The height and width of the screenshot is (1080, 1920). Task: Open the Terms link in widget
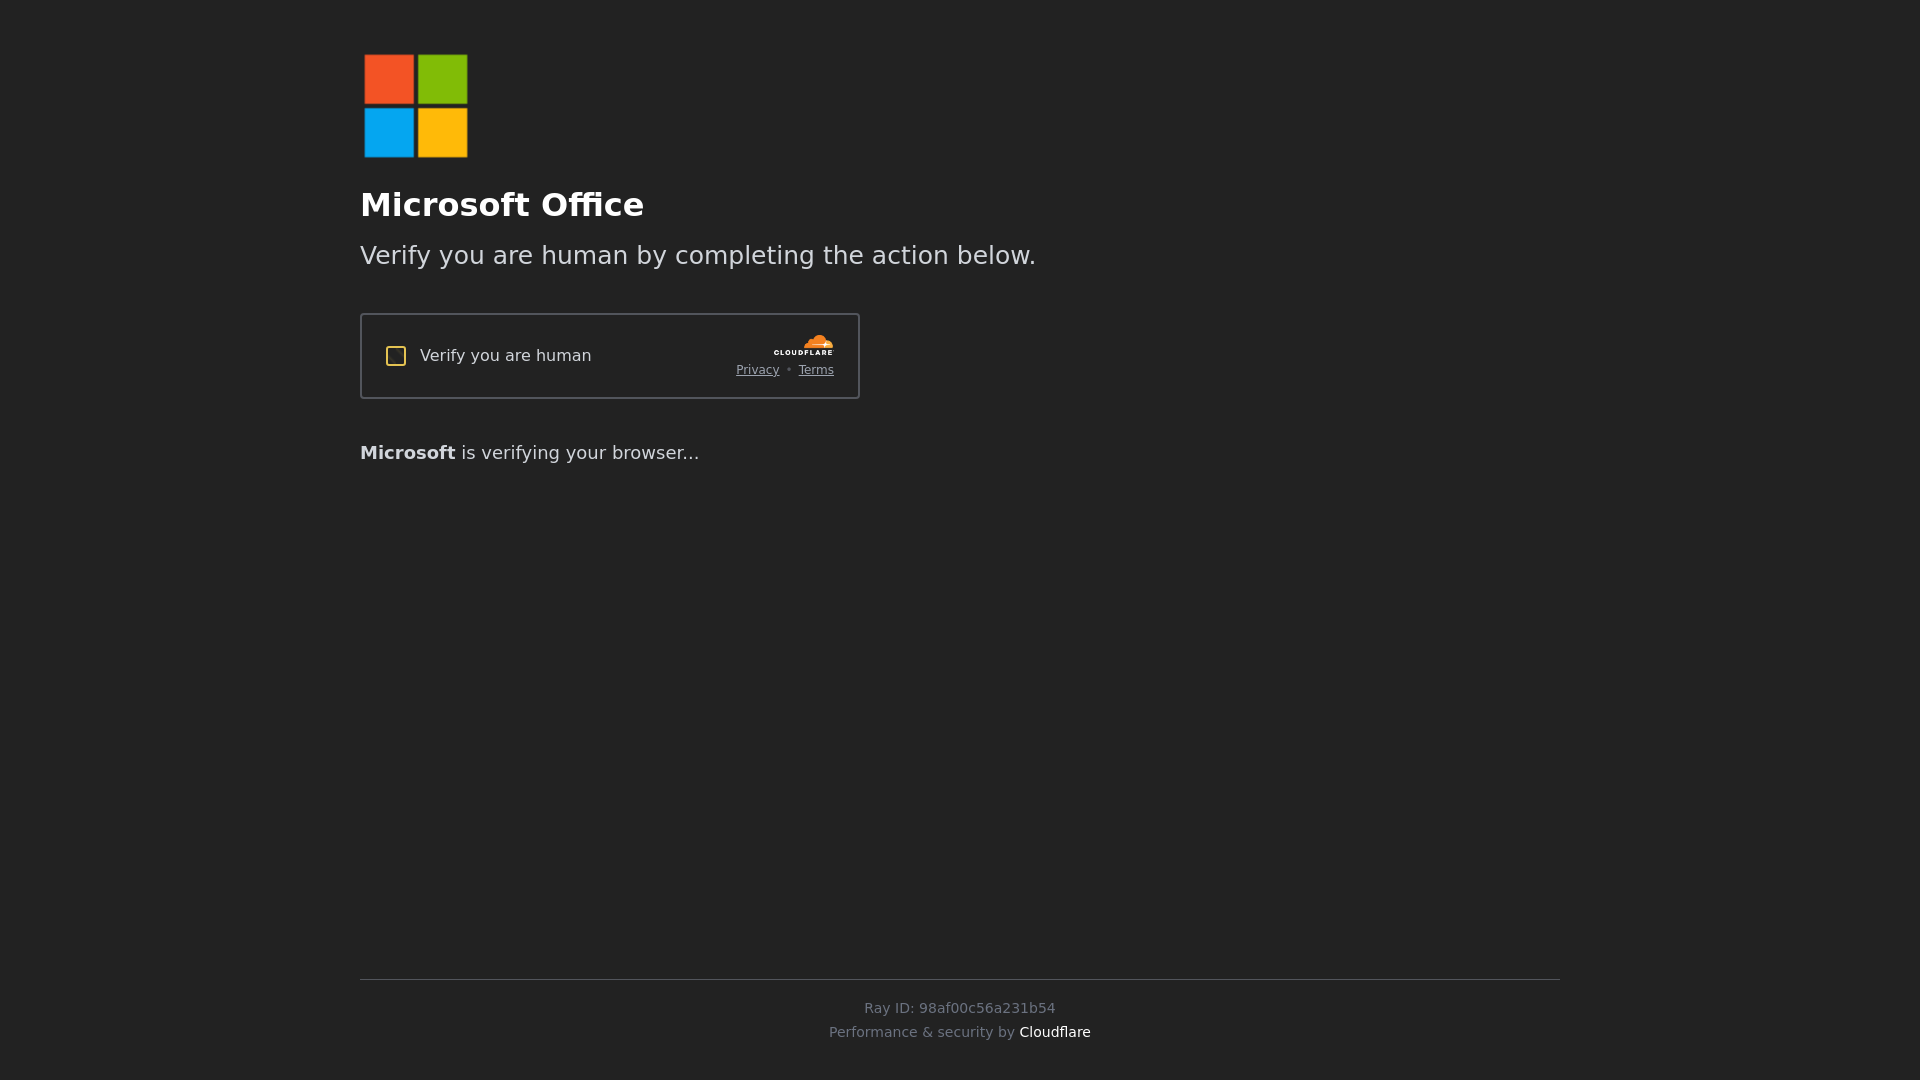[816, 370]
